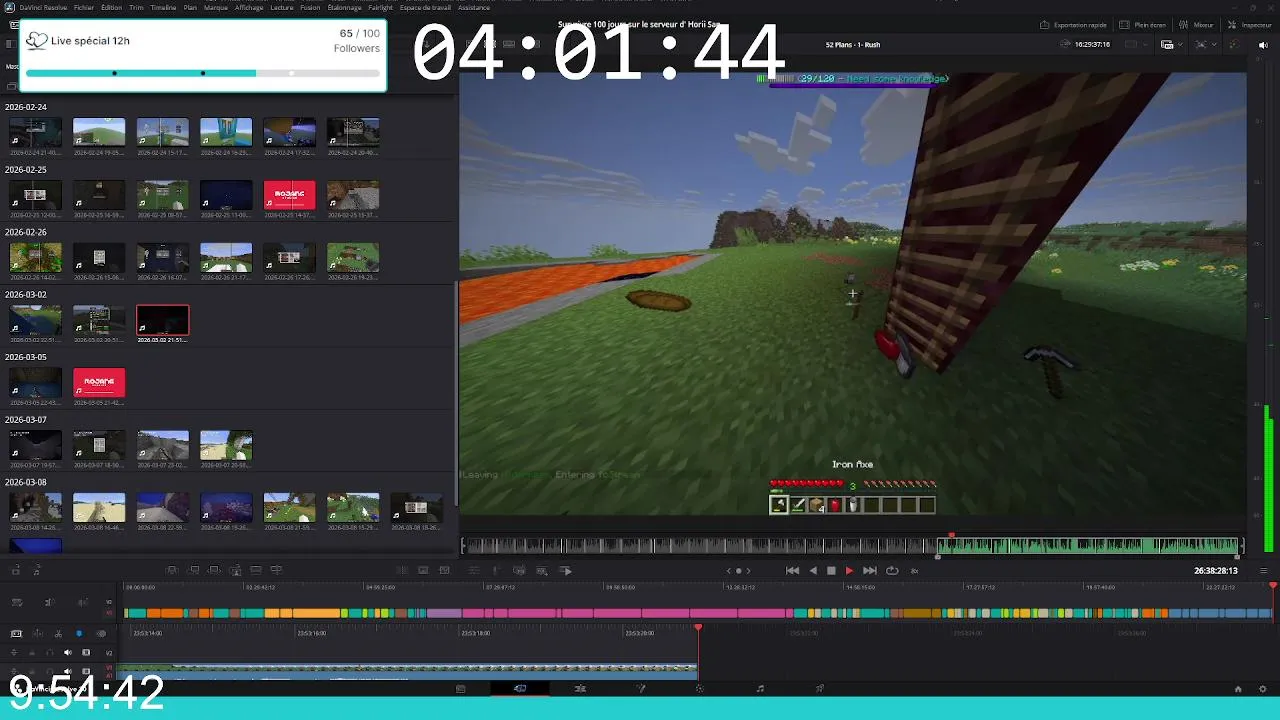This screenshot has height=720, width=1280.
Task: Click the red playhead on viewer scrub bar
Action: click(x=952, y=536)
